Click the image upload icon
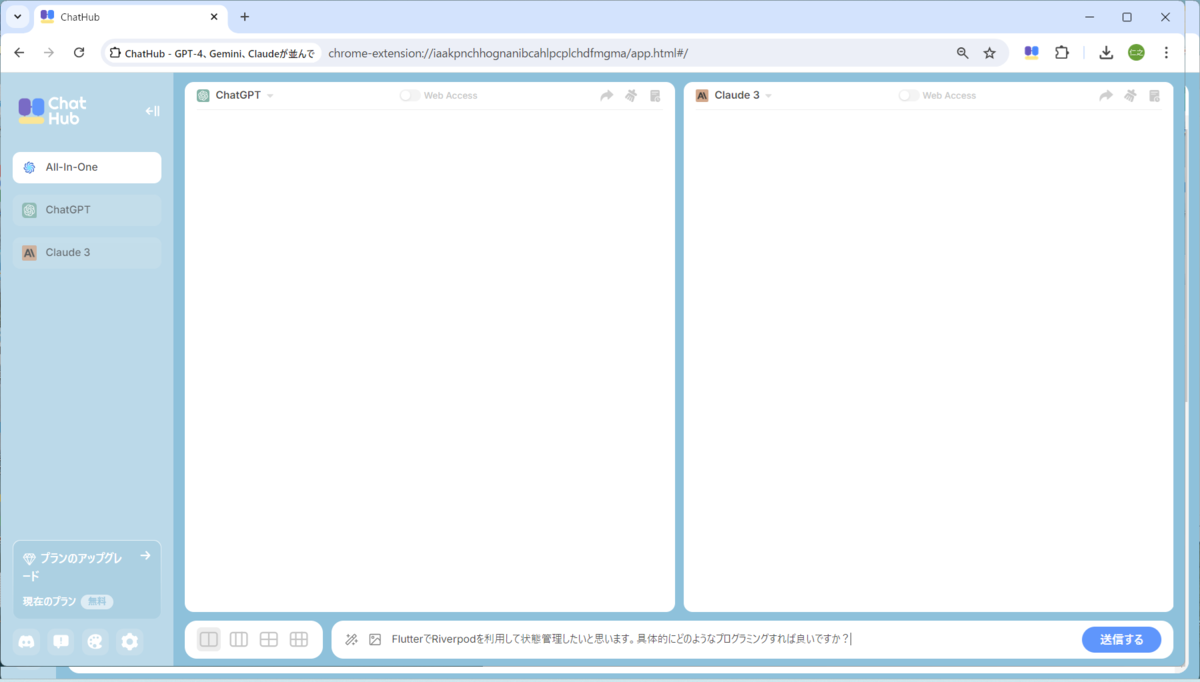 click(375, 639)
